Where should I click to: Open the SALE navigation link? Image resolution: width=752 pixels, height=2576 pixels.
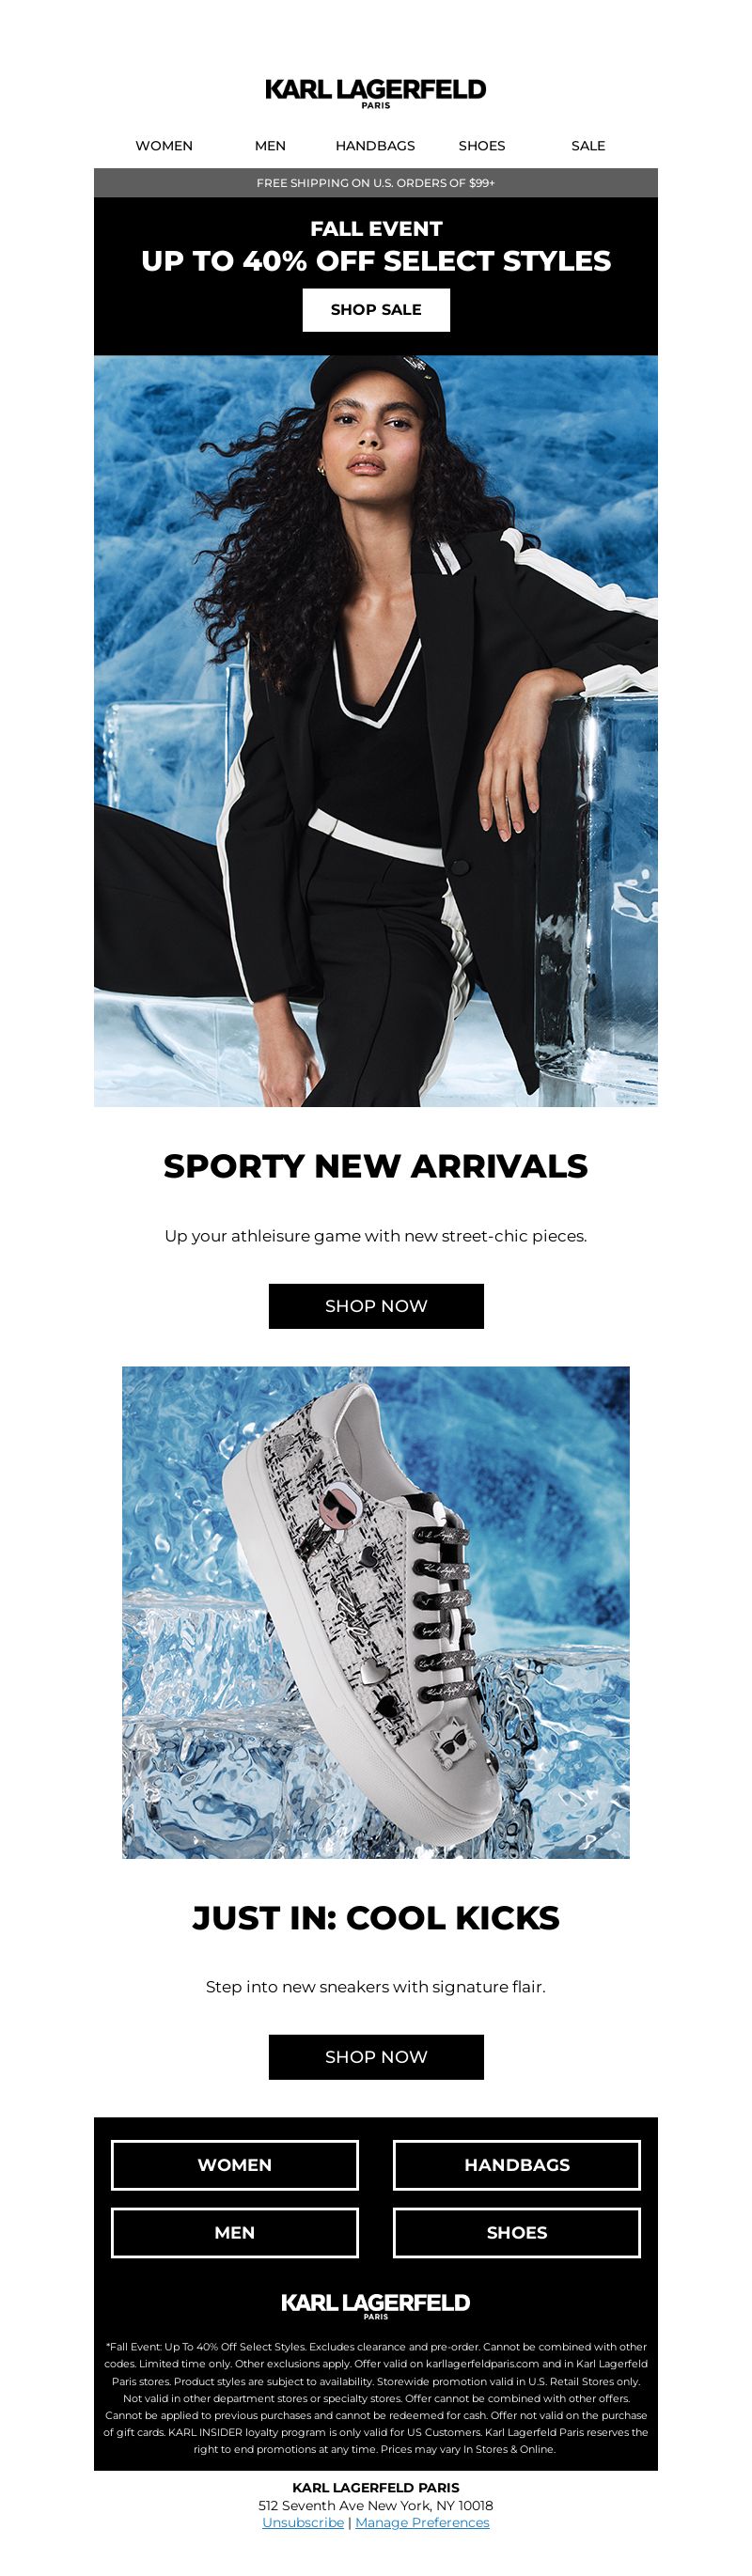(x=588, y=146)
